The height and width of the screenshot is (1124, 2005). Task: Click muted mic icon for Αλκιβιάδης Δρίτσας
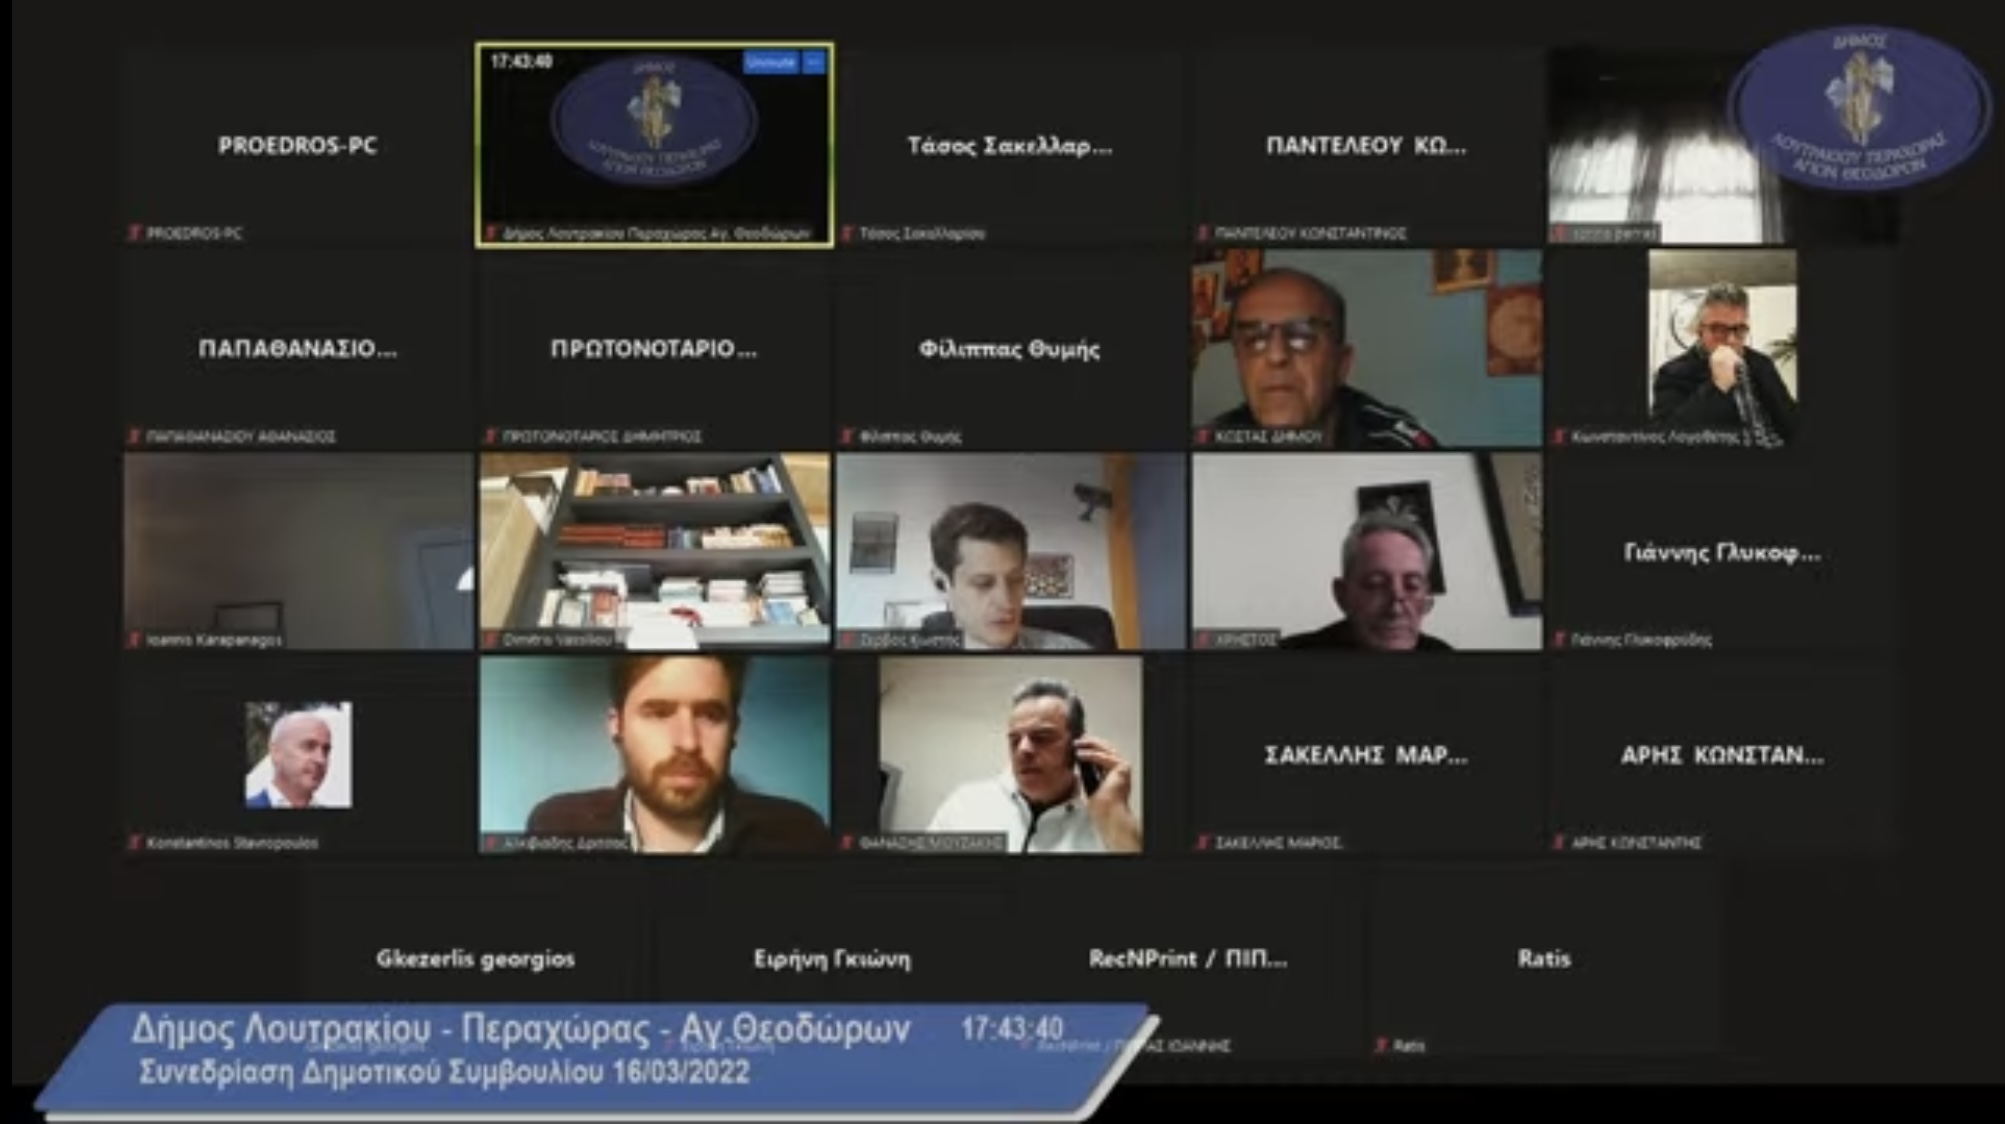pyautogui.click(x=491, y=842)
